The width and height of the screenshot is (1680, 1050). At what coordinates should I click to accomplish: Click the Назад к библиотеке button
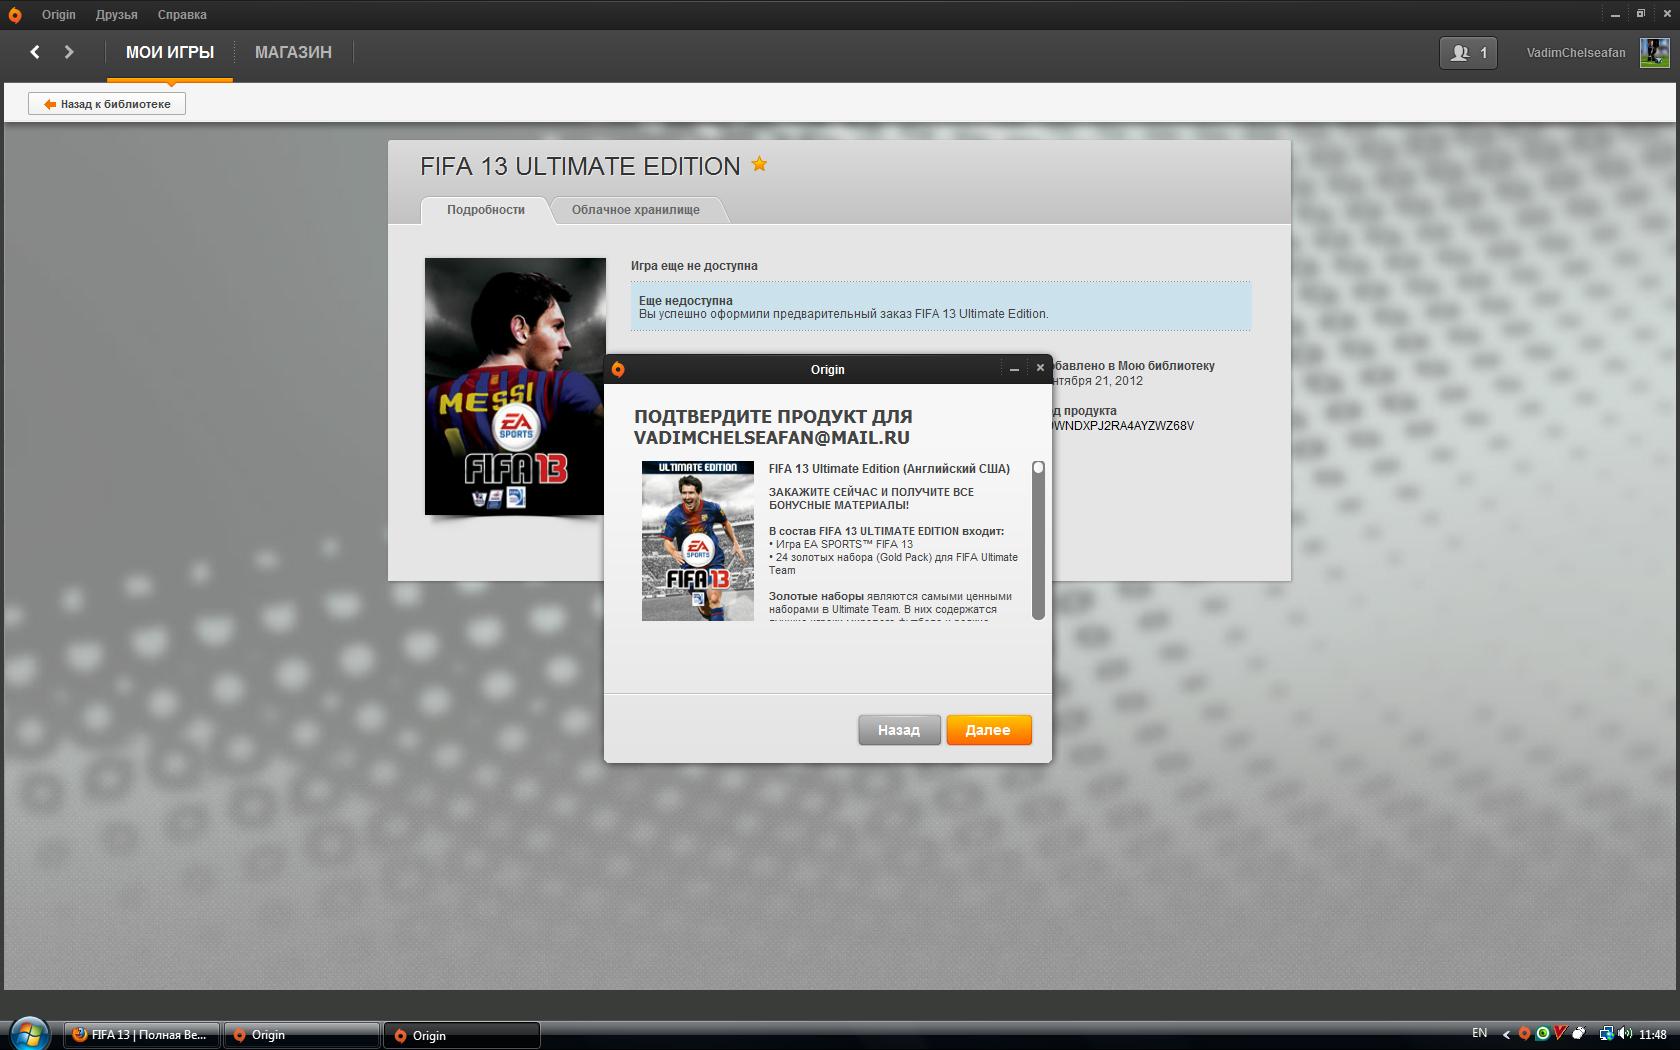[107, 104]
